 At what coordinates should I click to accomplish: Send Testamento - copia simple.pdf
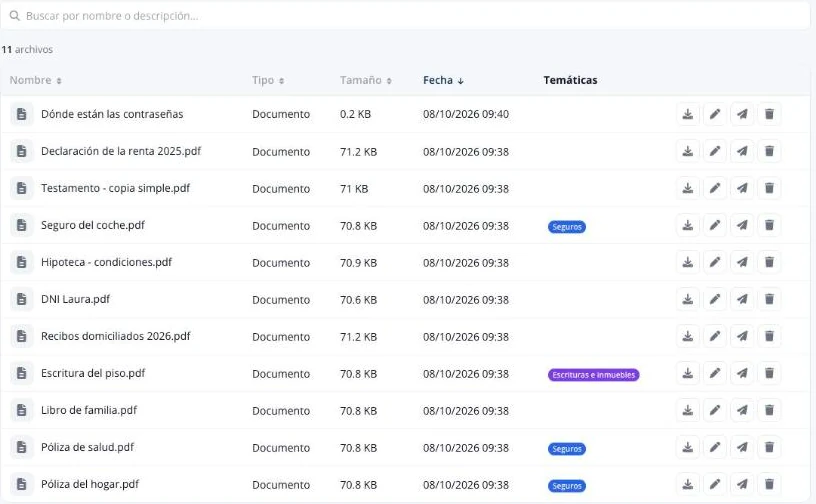[742, 188]
